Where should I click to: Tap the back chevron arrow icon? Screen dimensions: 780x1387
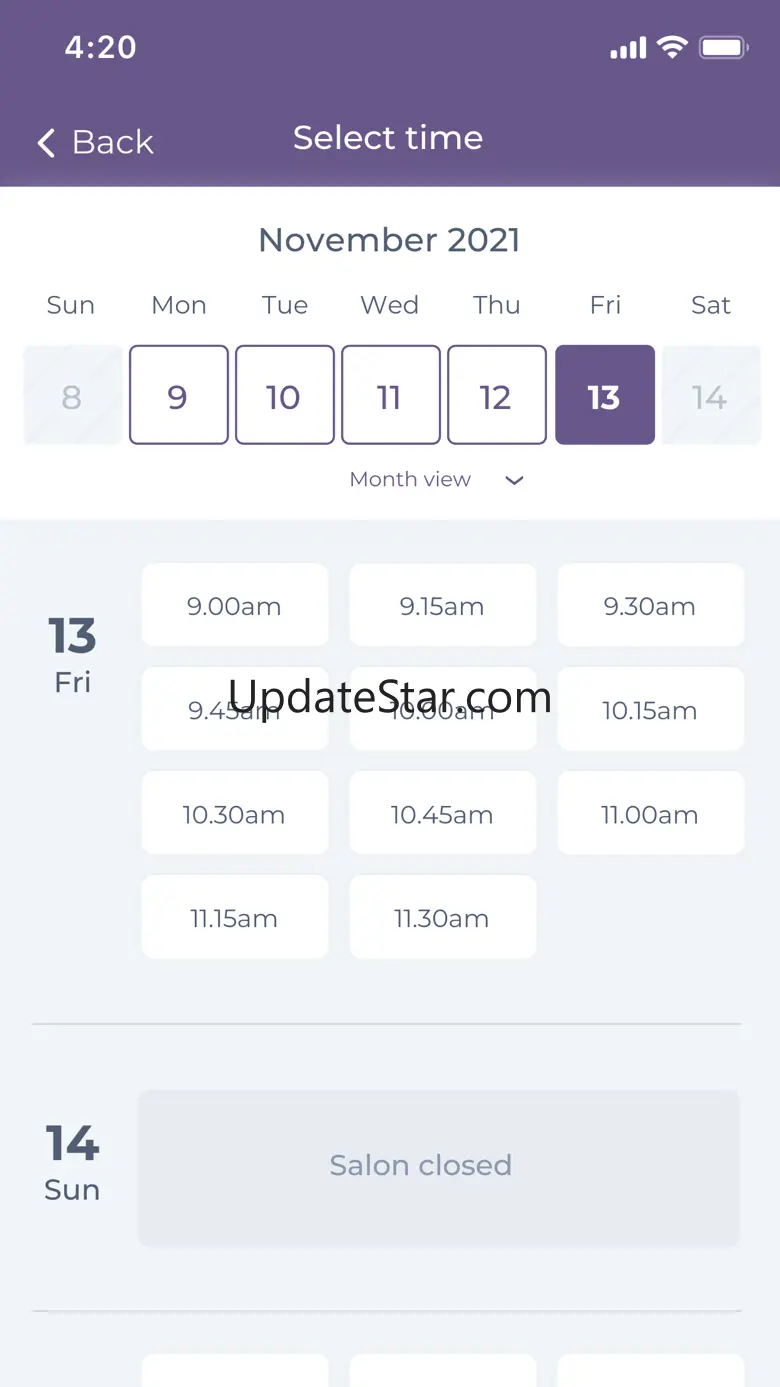point(46,143)
